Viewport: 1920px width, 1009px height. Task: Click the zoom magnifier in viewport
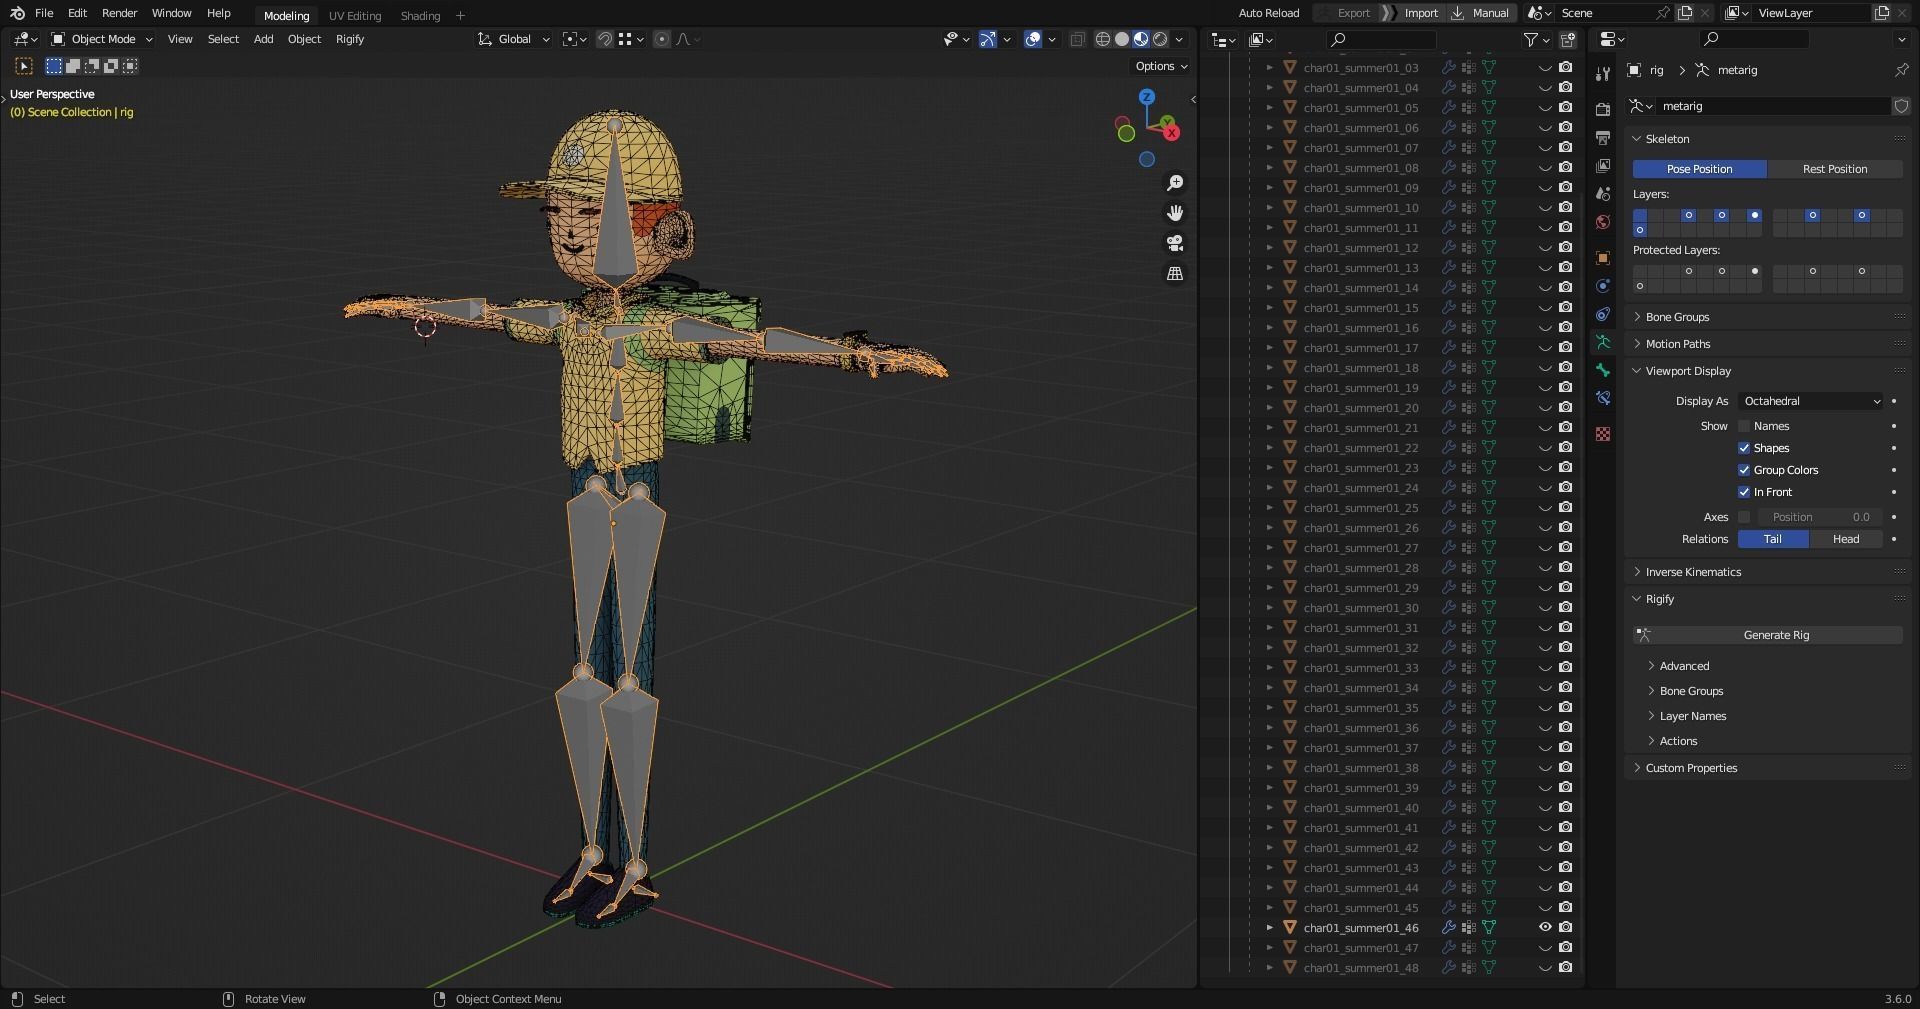(1175, 183)
